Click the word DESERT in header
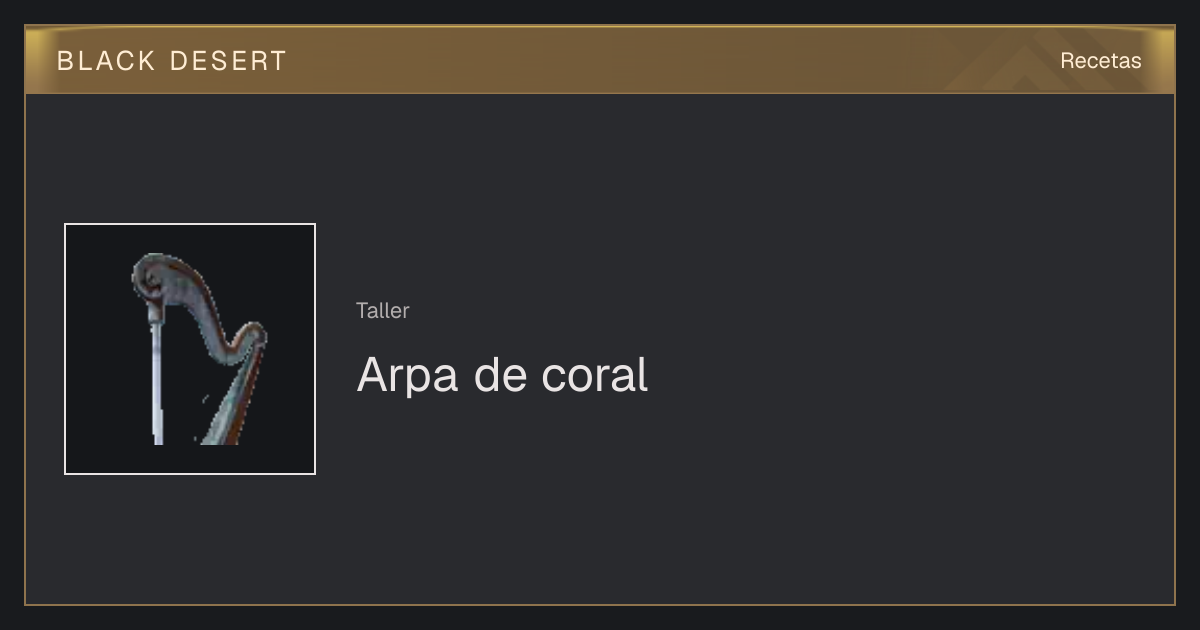 (228, 61)
